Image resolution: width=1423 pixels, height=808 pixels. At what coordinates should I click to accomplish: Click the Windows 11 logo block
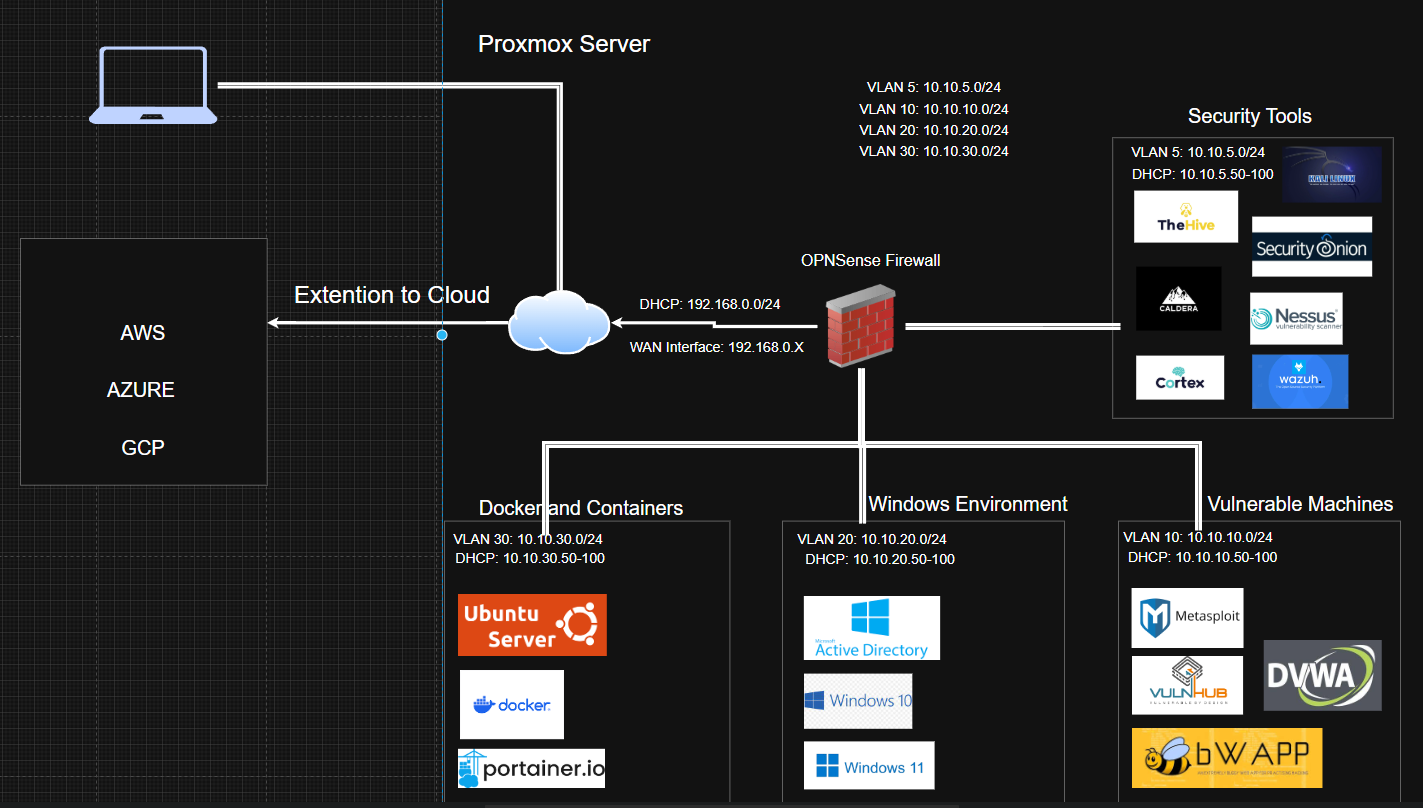coord(869,764)
